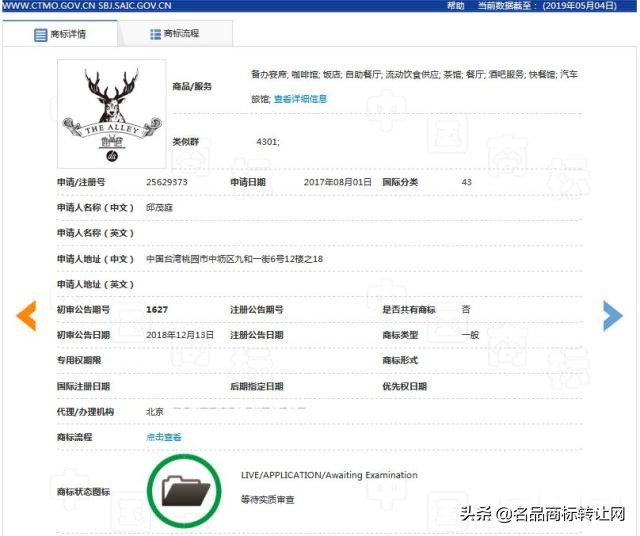This screenshot has width=640, height=536.
Task: Click the 专用权期限 label
Action: point(79,360)
